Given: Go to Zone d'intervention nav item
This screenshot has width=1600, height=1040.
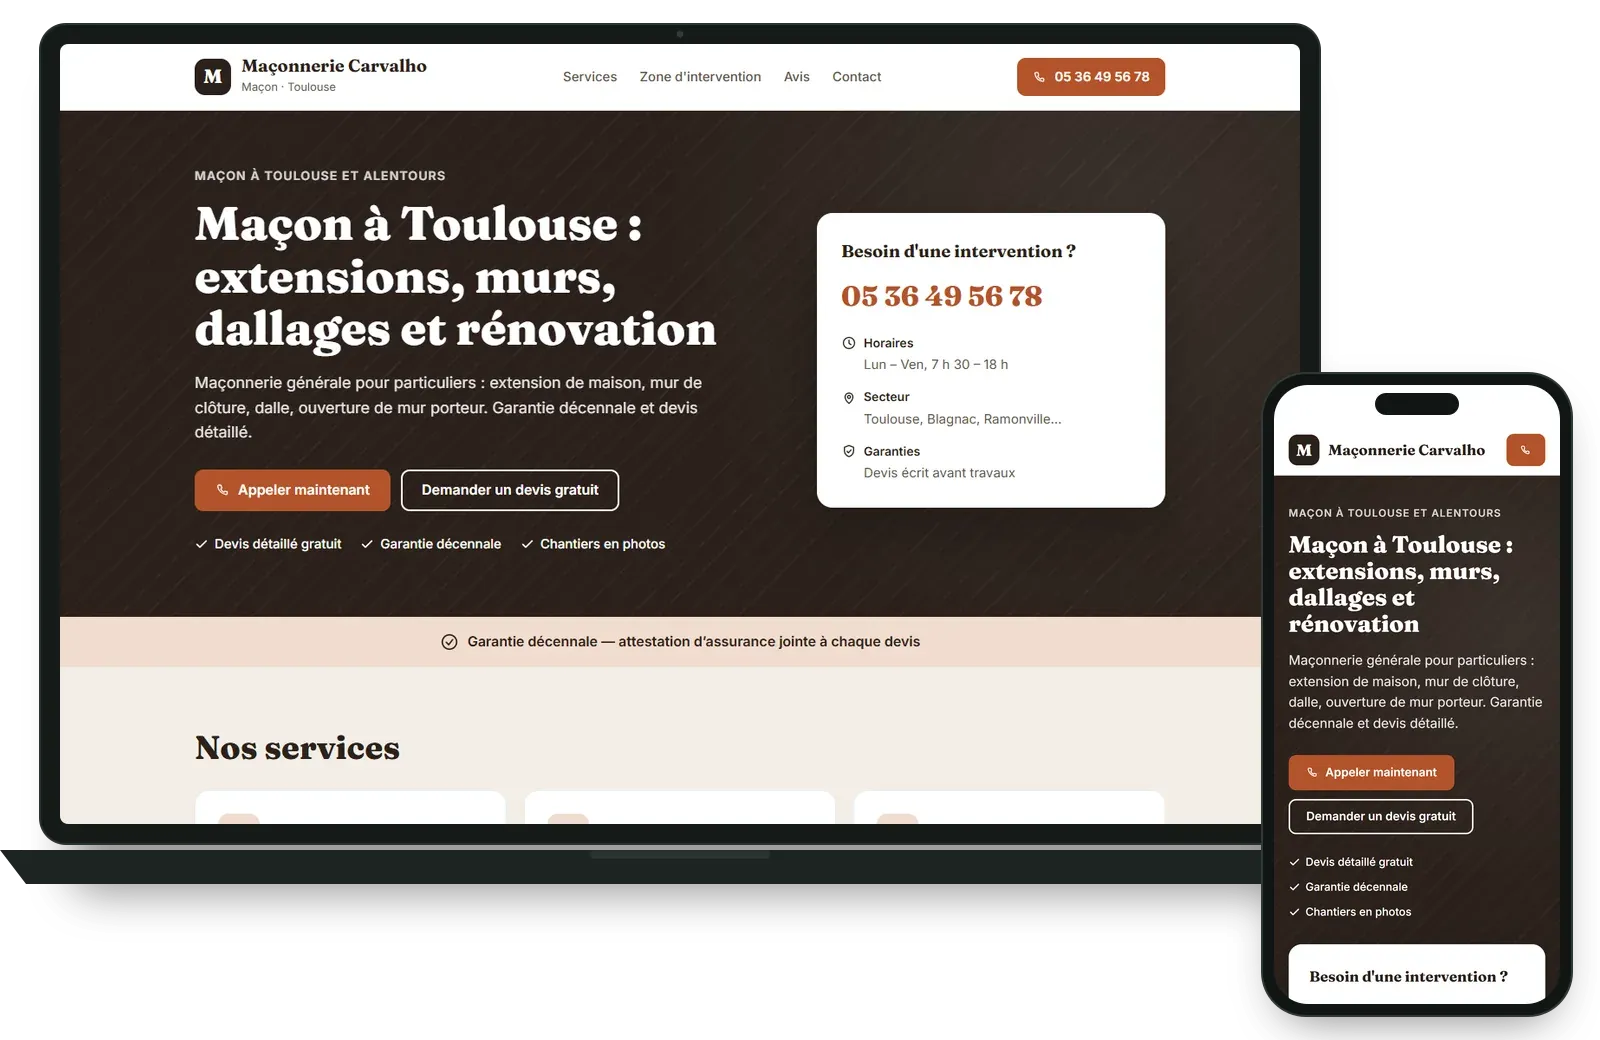Looking at the screenshot, I should point(700,77).
